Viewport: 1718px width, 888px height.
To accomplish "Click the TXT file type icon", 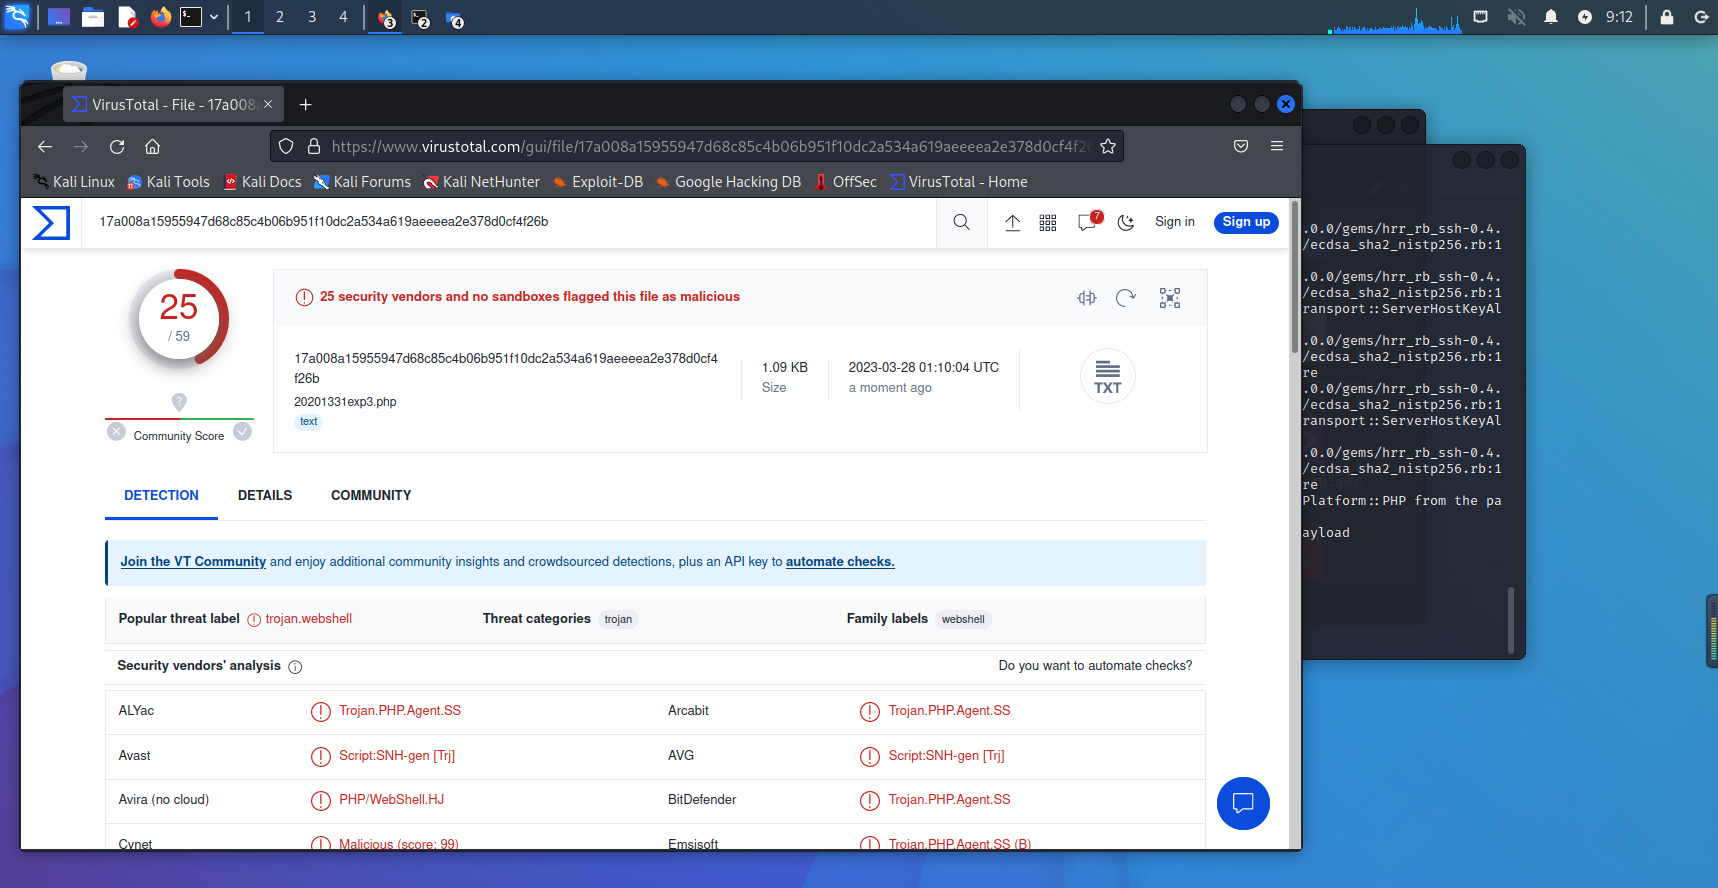I will (1107, 377).
